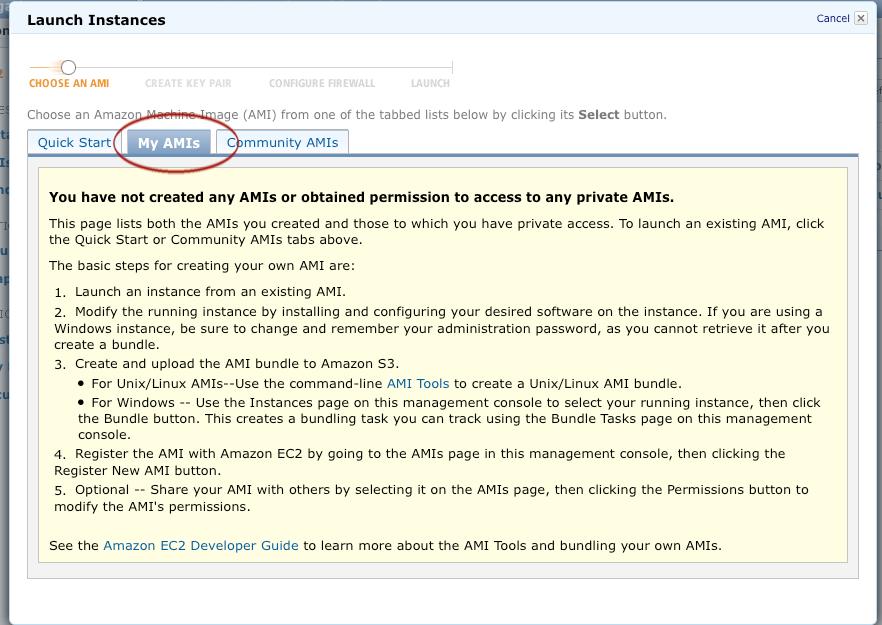
Task: Click step 5 'Optional -- Share your AMI' text
Action: (x=431, y=498)
